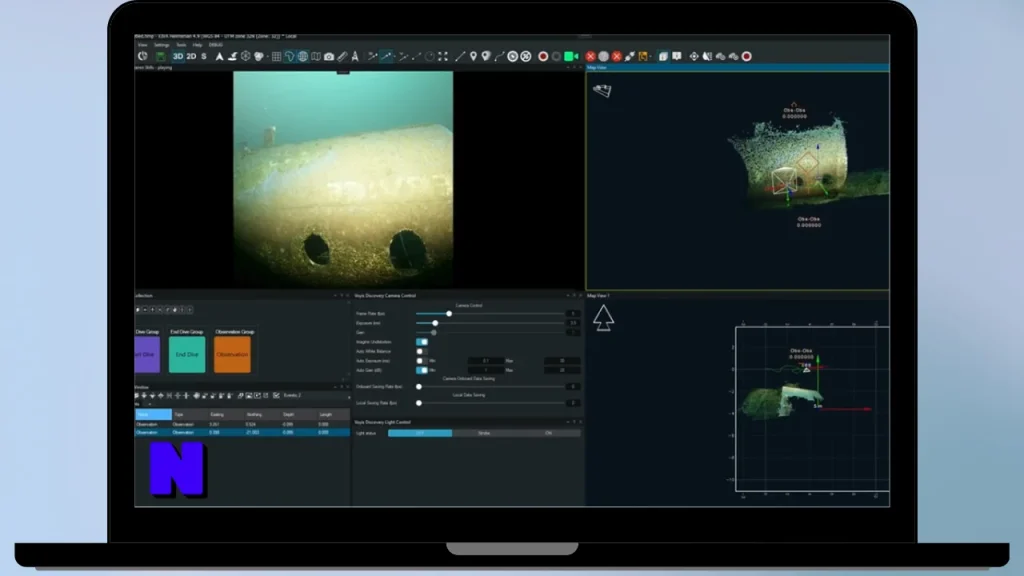Open the folded map icon
Image resolution: width=1024 pixels, height=576 pixels.
pos(316,57)
